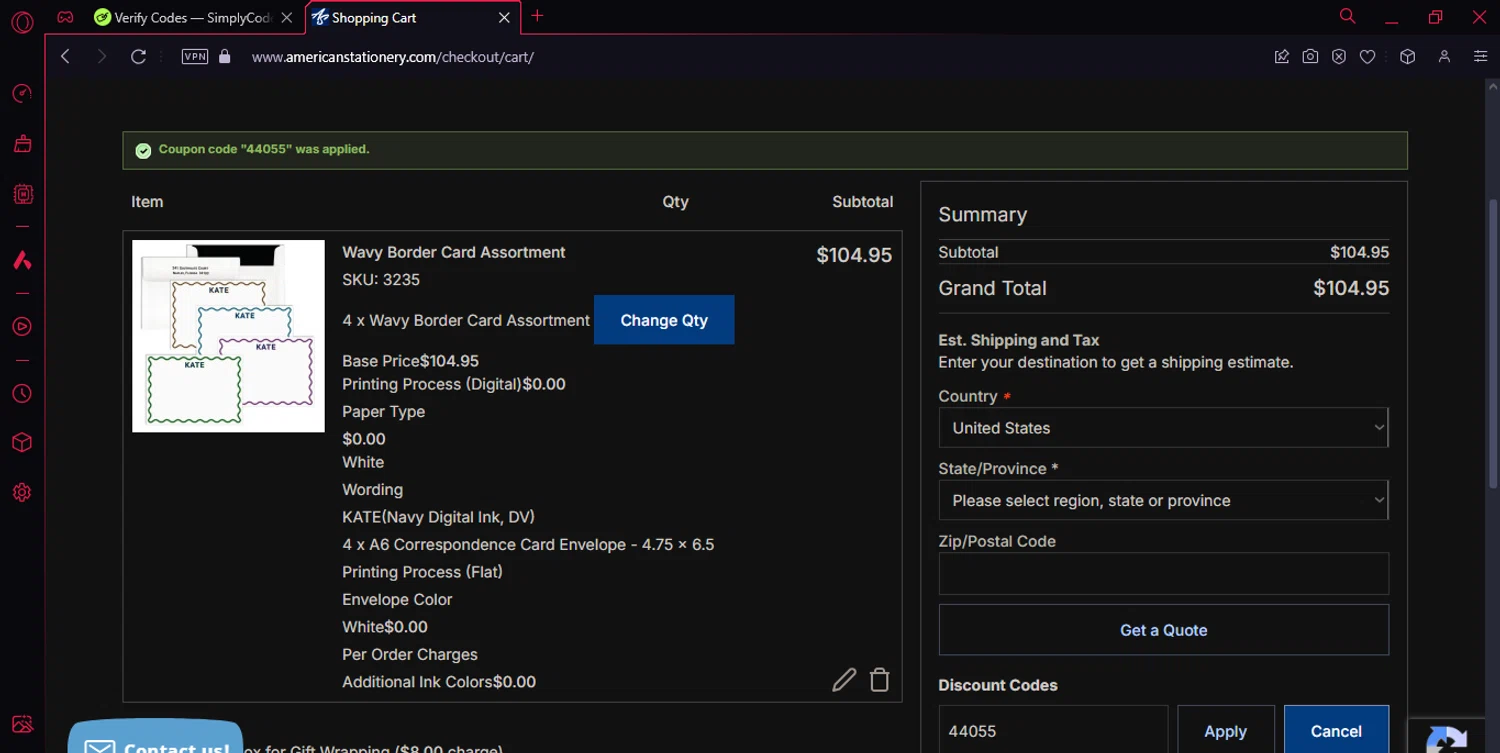Click the Wavy Border Card product thumbnail
Viewport: 1500px width, 753px height.
(228, 336)
